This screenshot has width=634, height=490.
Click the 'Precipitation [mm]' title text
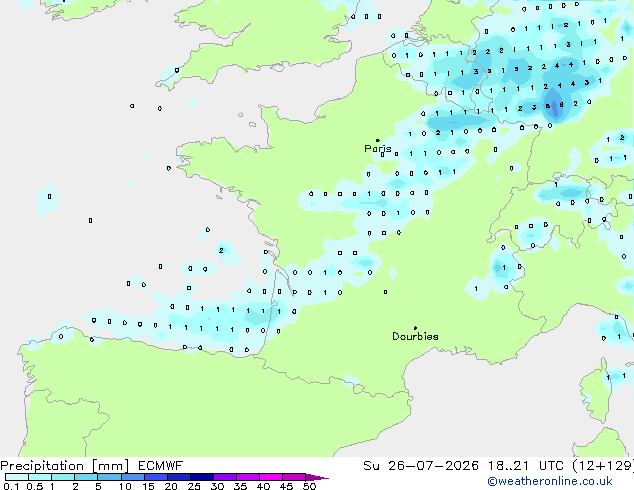pos(65,466)
